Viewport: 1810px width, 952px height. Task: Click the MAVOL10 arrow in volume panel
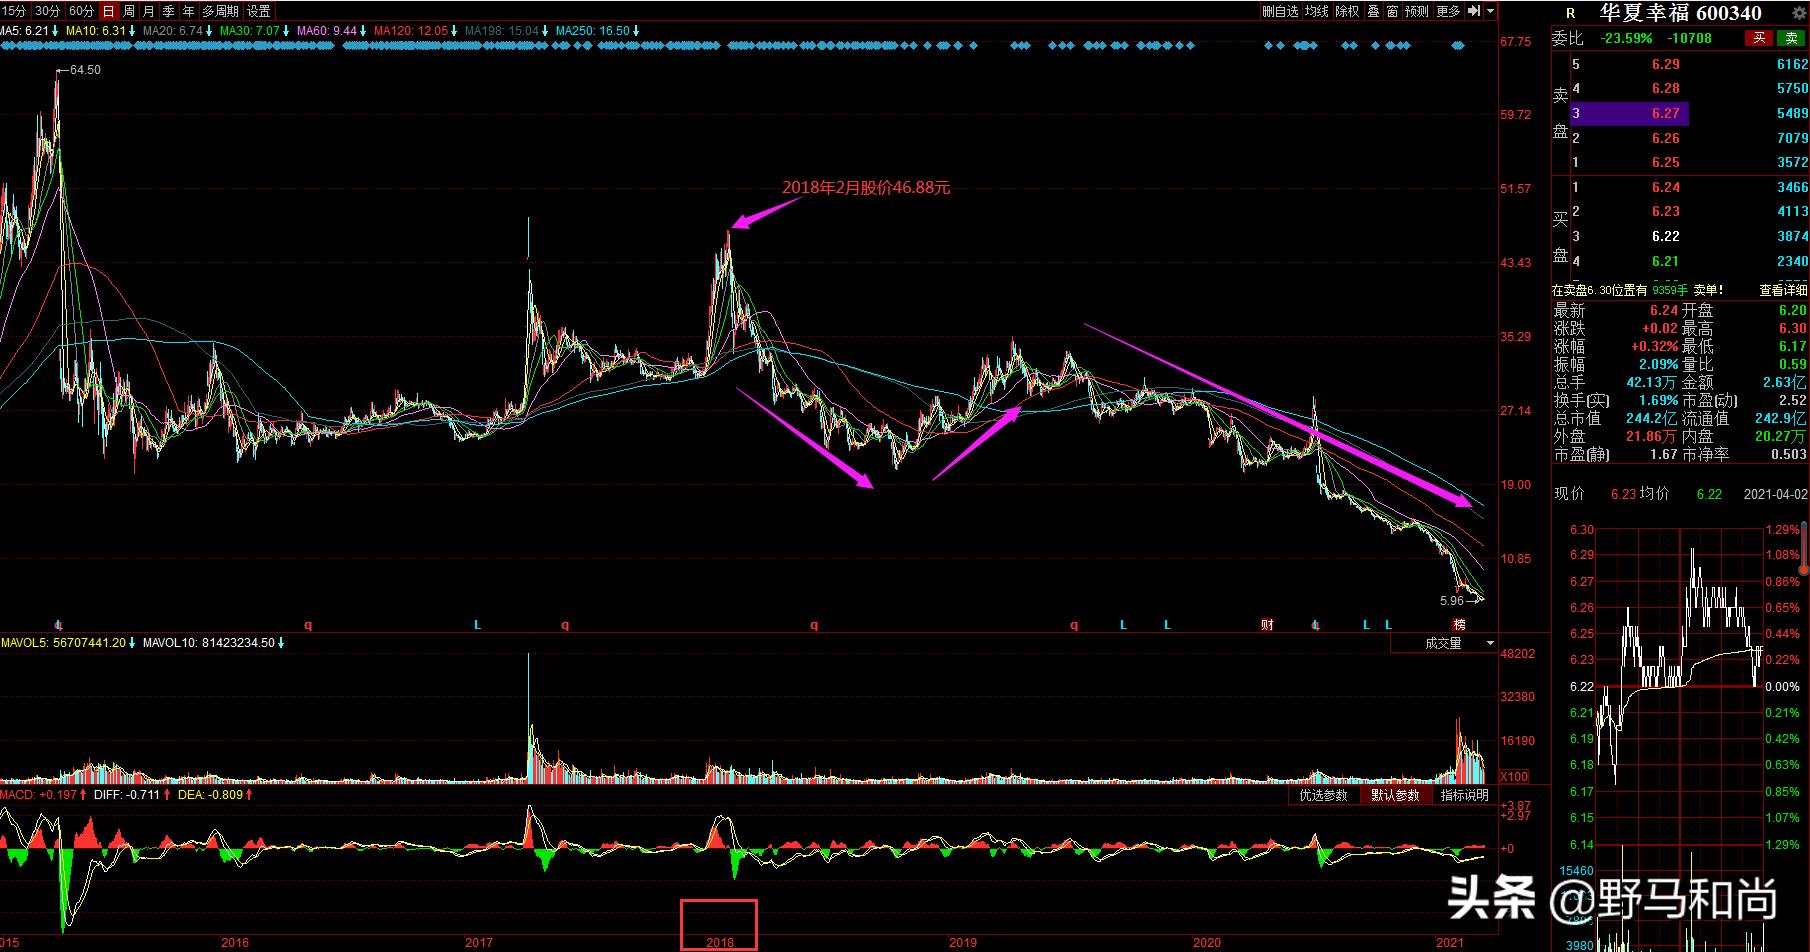[x=281, y=643]
